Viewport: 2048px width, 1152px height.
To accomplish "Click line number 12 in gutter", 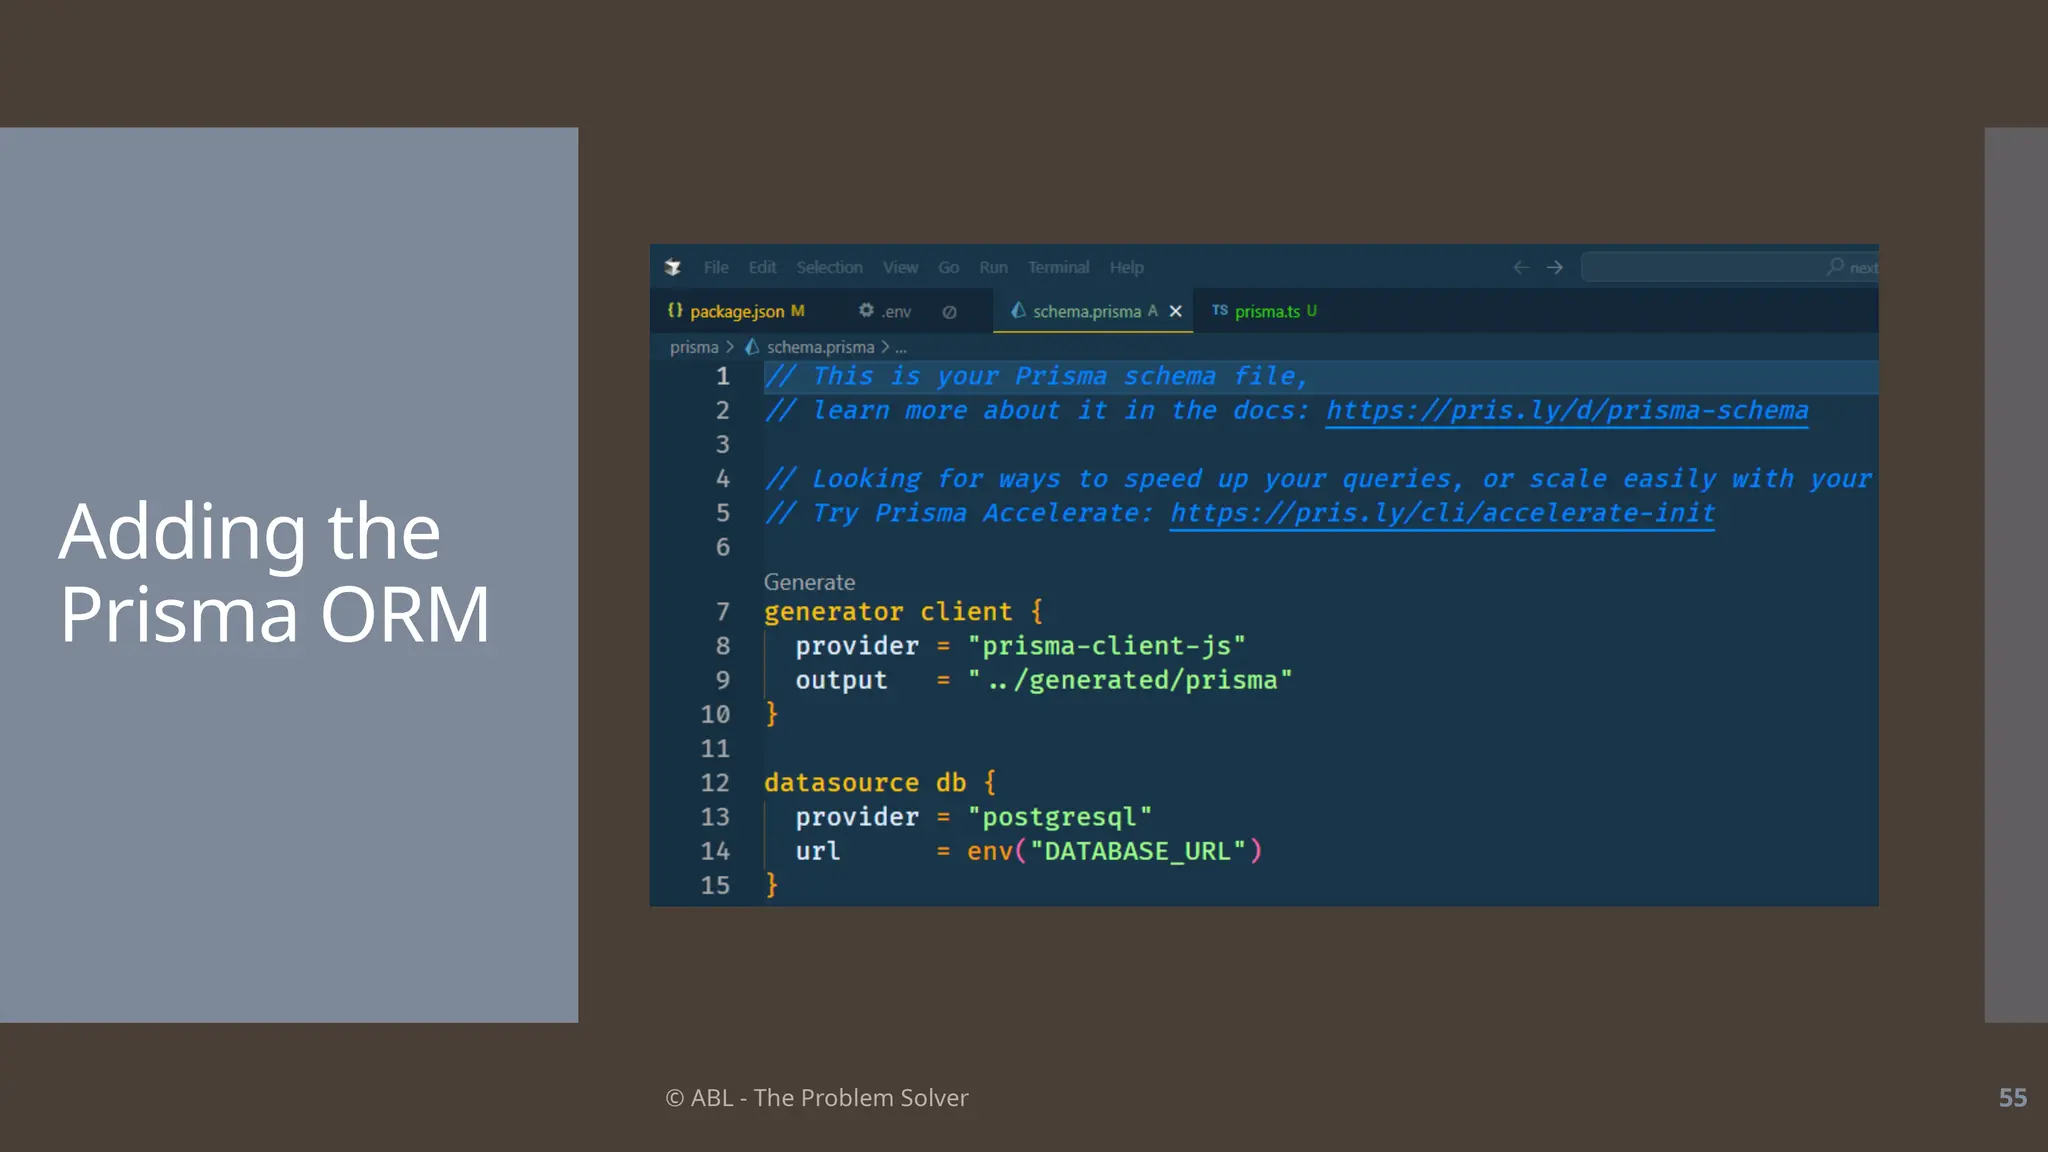I will click(x=715, y=782).
